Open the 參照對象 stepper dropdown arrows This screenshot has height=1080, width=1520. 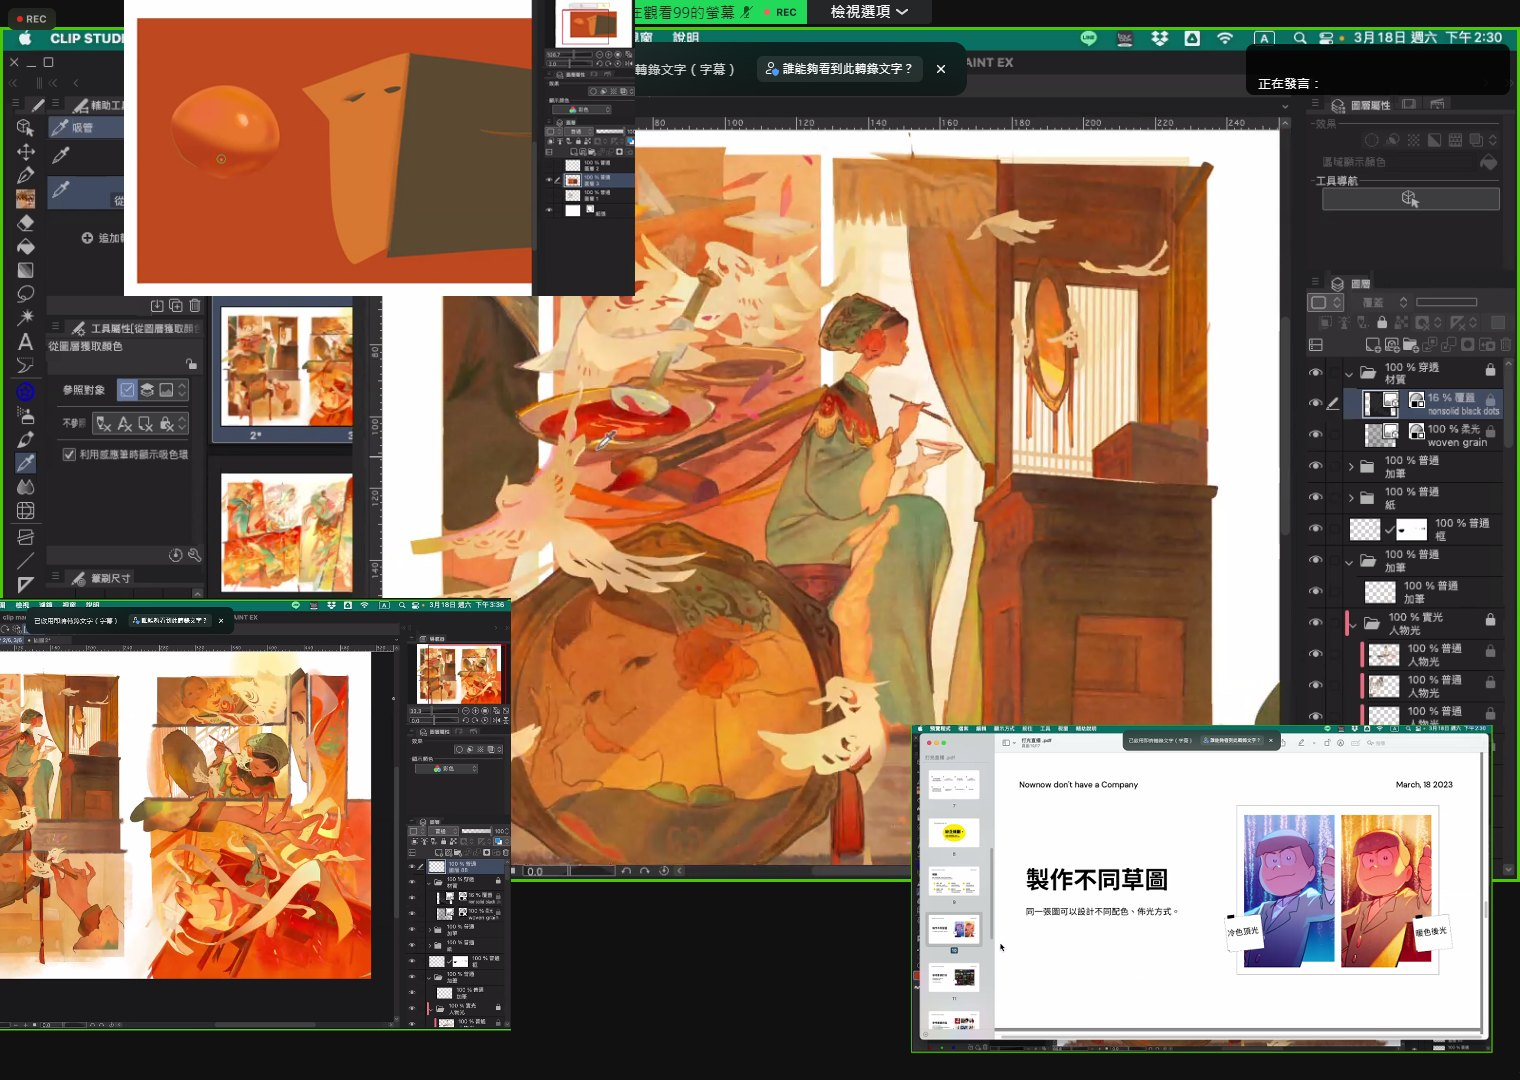[182, 390]
